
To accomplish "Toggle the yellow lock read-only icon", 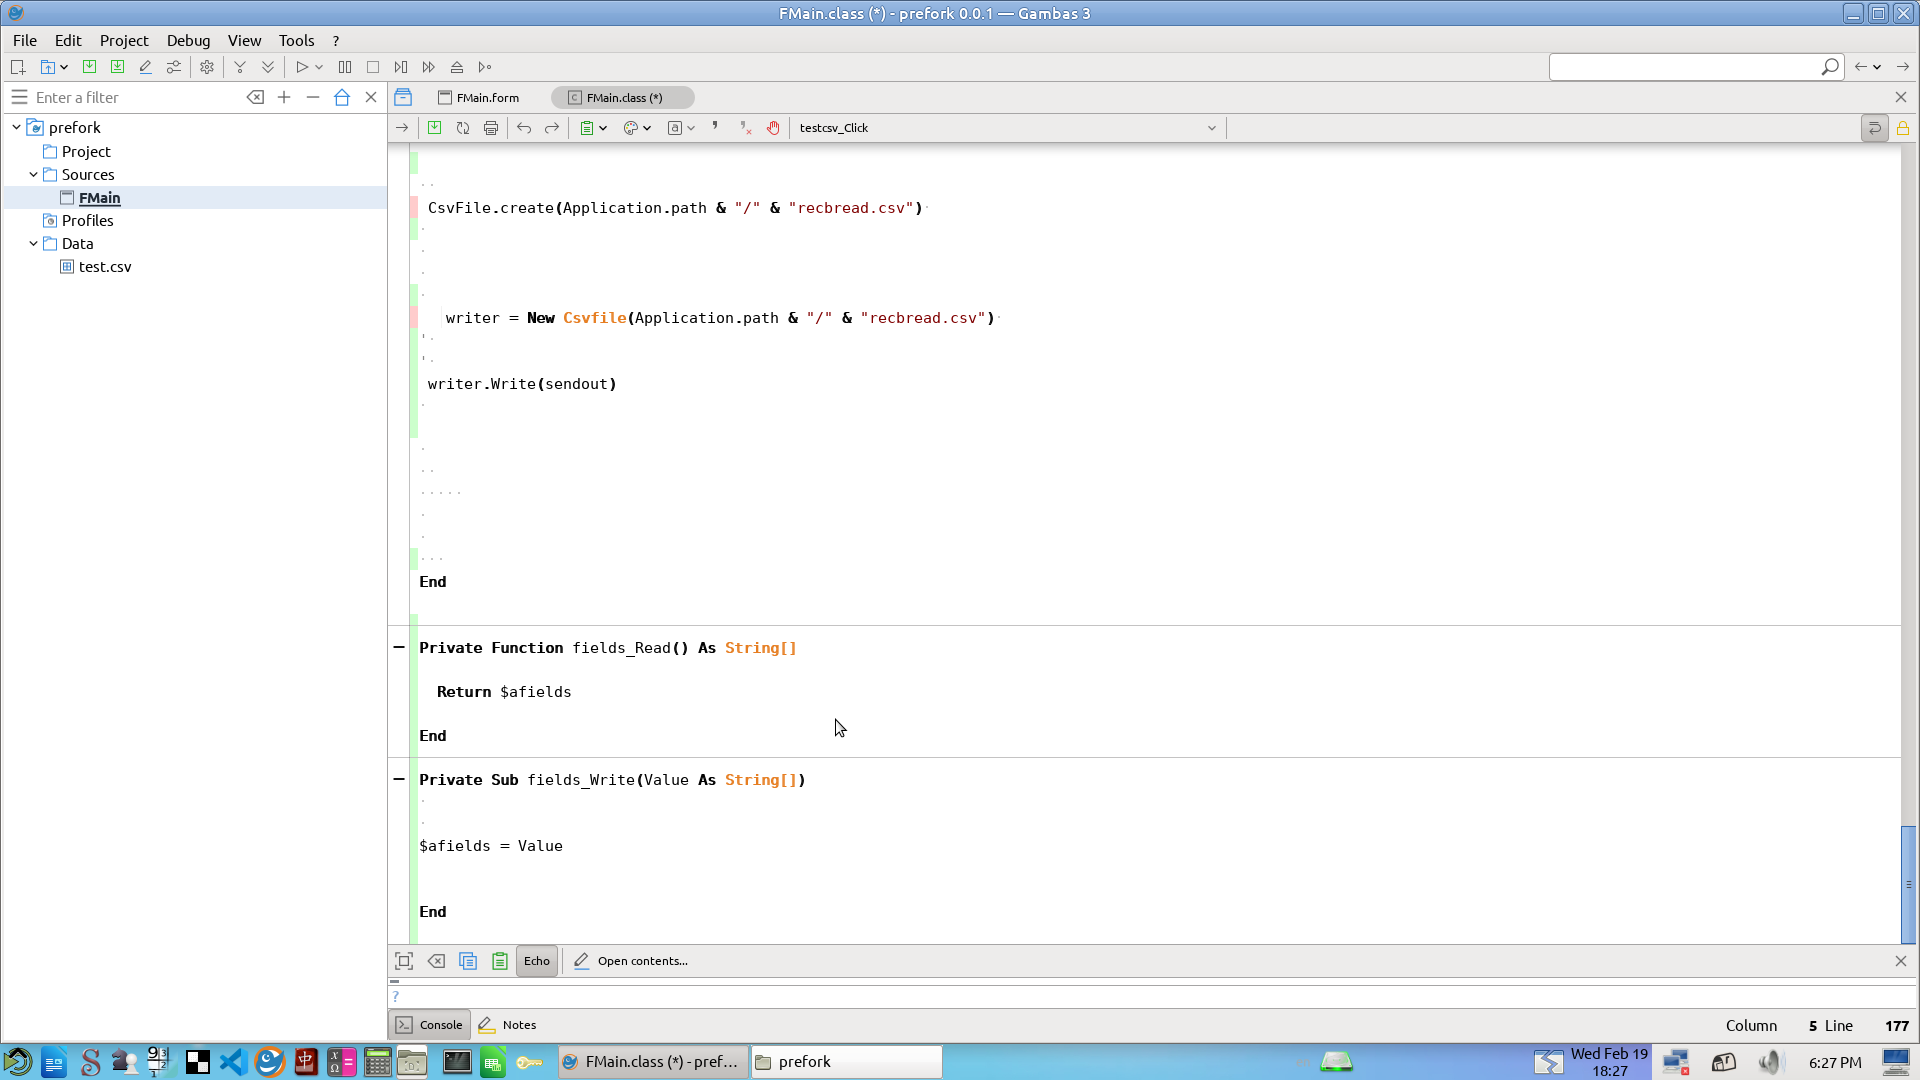I will (1903, 128).
